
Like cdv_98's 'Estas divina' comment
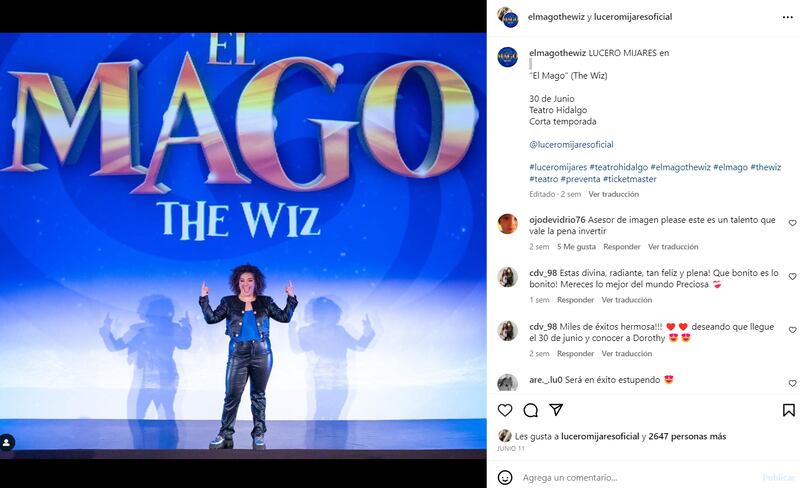pos(792,276)
